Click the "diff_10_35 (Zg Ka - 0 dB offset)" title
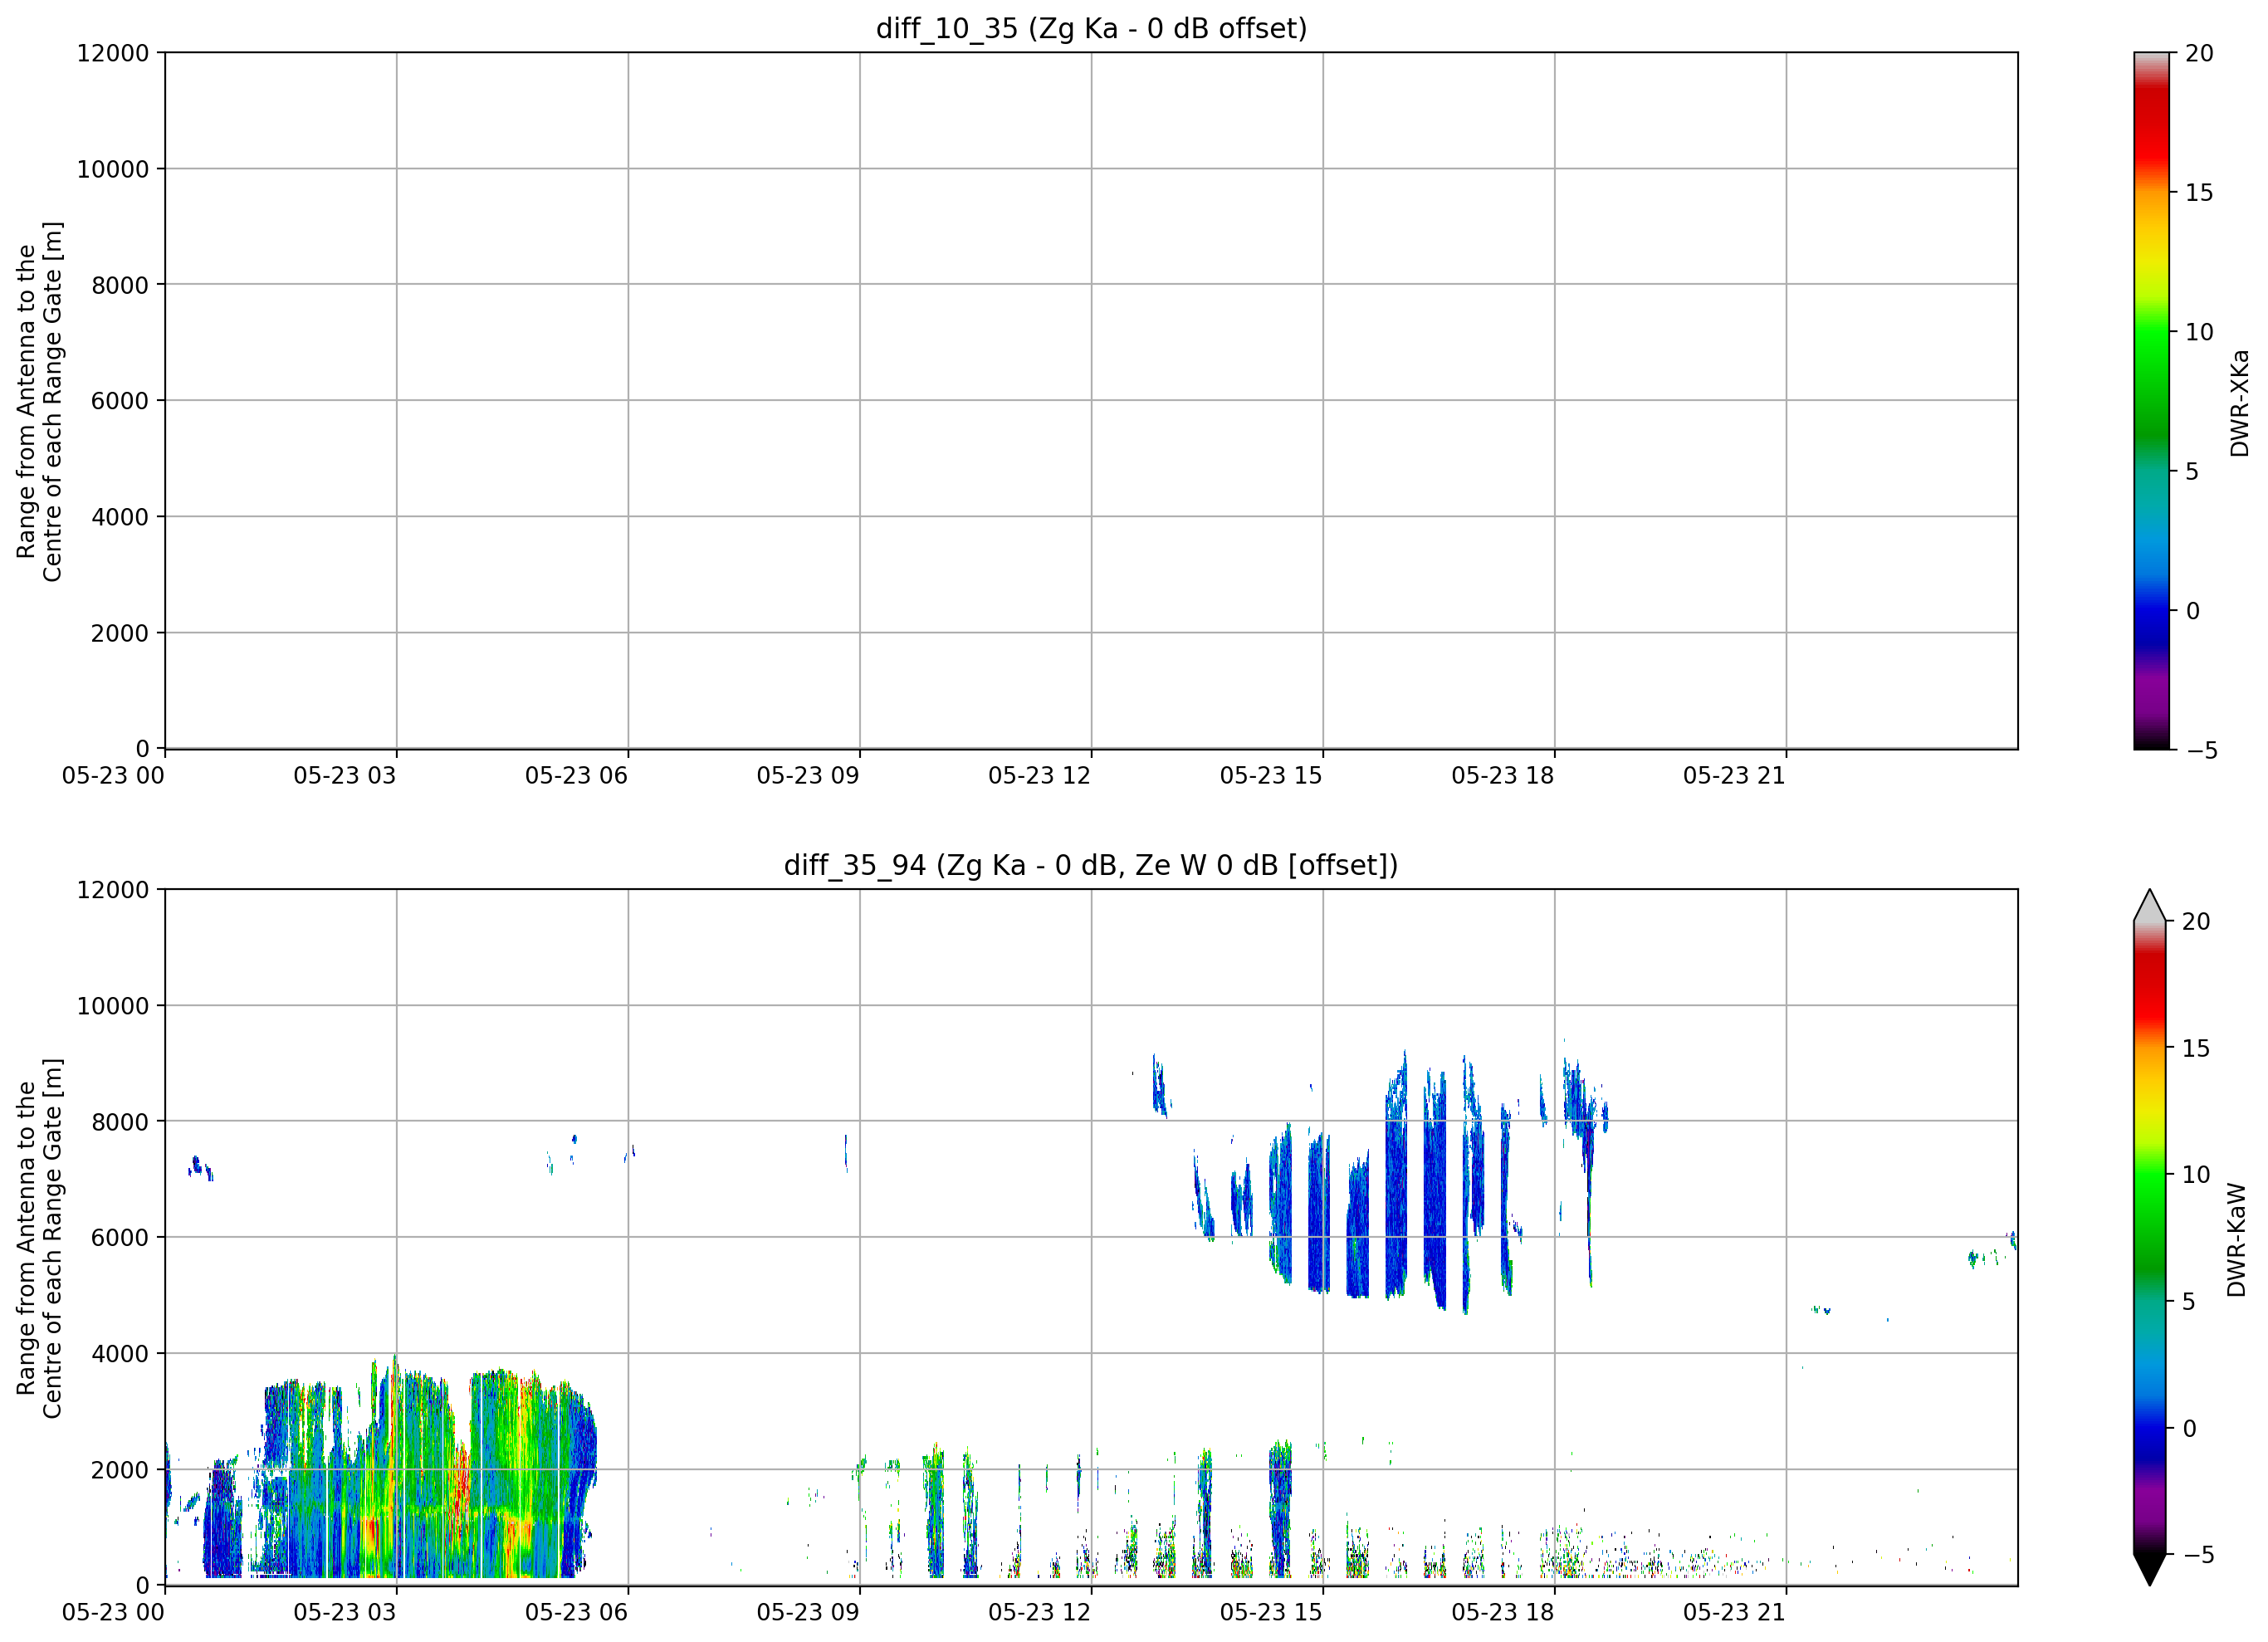 click(1091, 28)
